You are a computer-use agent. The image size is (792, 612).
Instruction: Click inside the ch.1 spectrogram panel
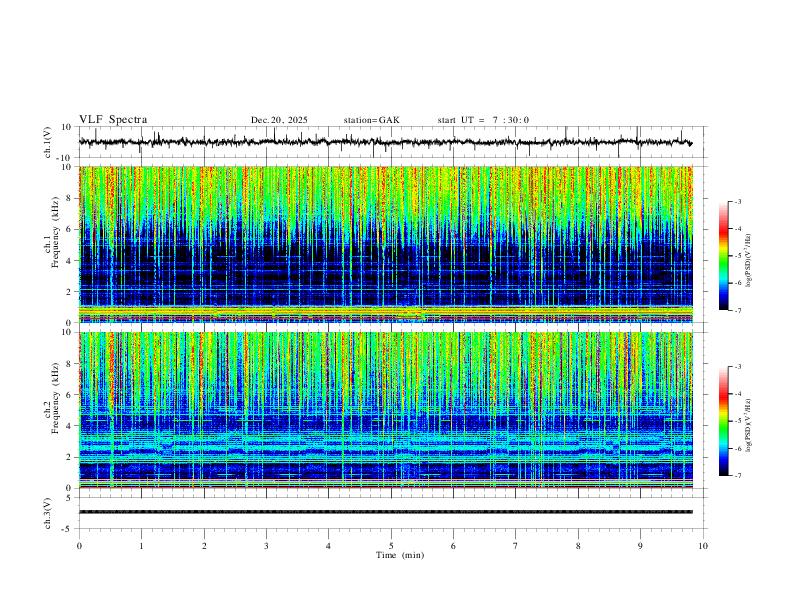(385, 244)
